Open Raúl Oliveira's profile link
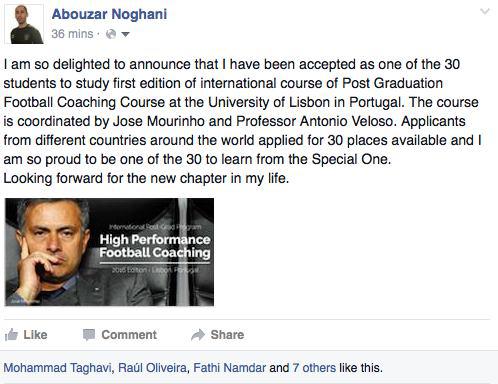The width and height of the screenshot is (498, 384). pyautogui.click(x=152, y=368)
